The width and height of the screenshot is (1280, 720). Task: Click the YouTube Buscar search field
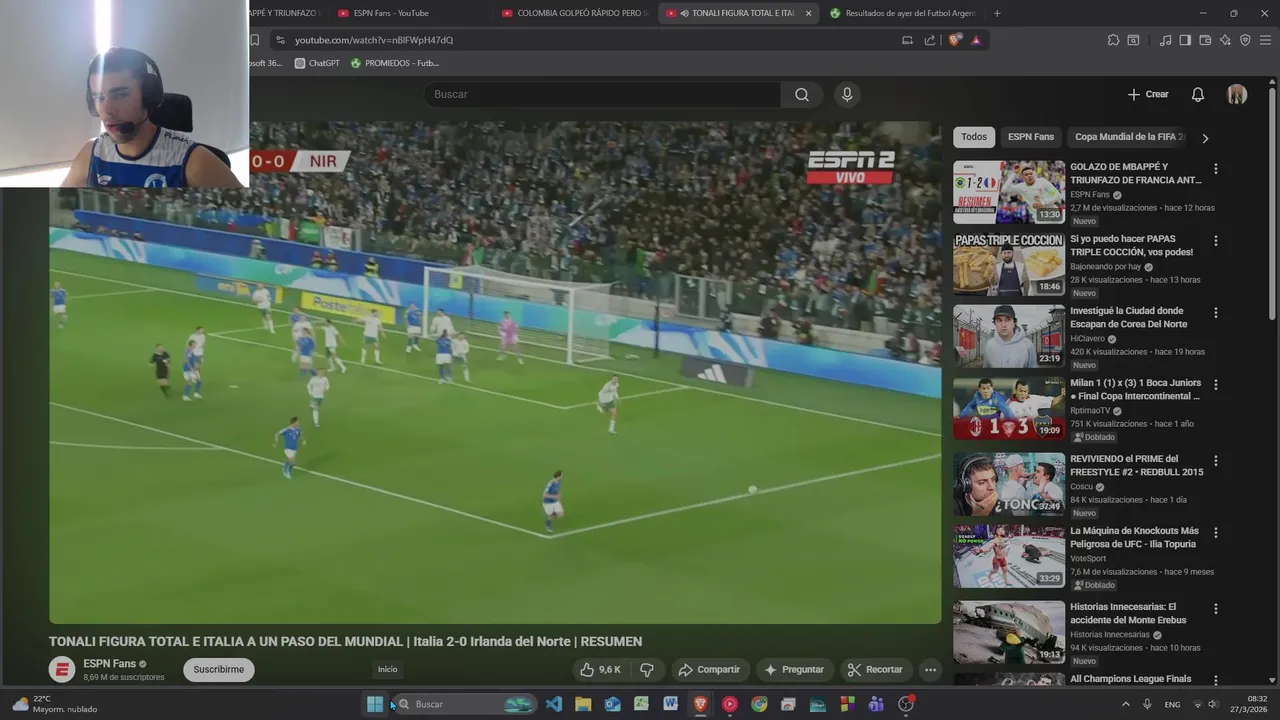pos(602,94)
